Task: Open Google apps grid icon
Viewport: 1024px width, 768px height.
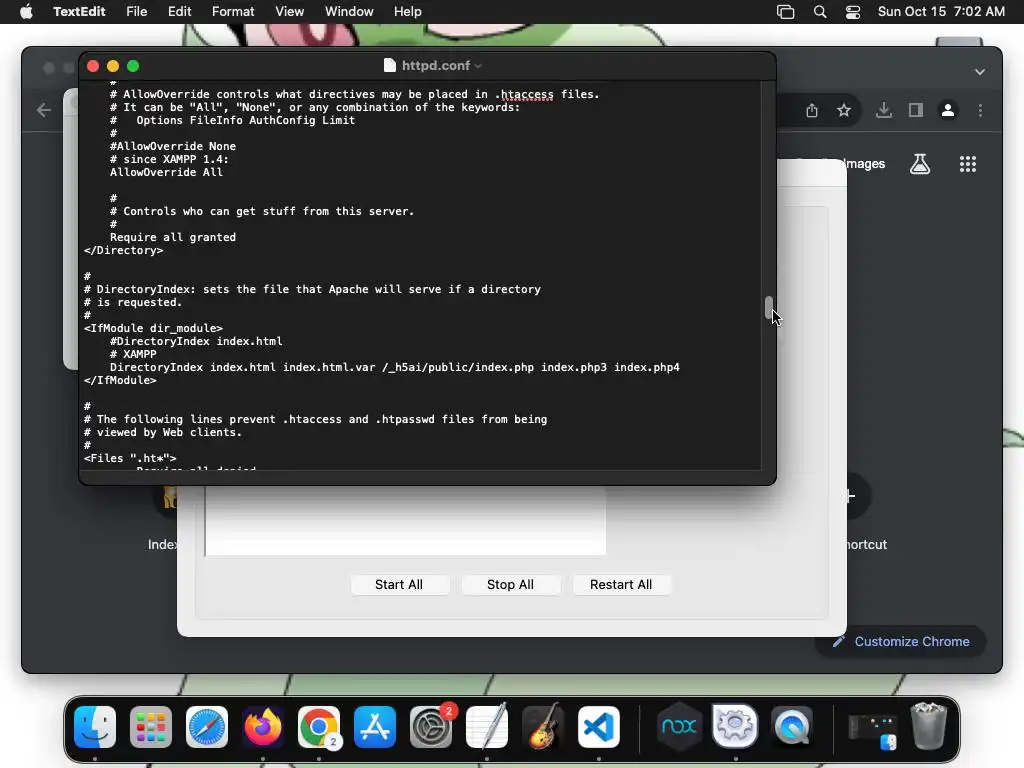Action: point(968,164)
